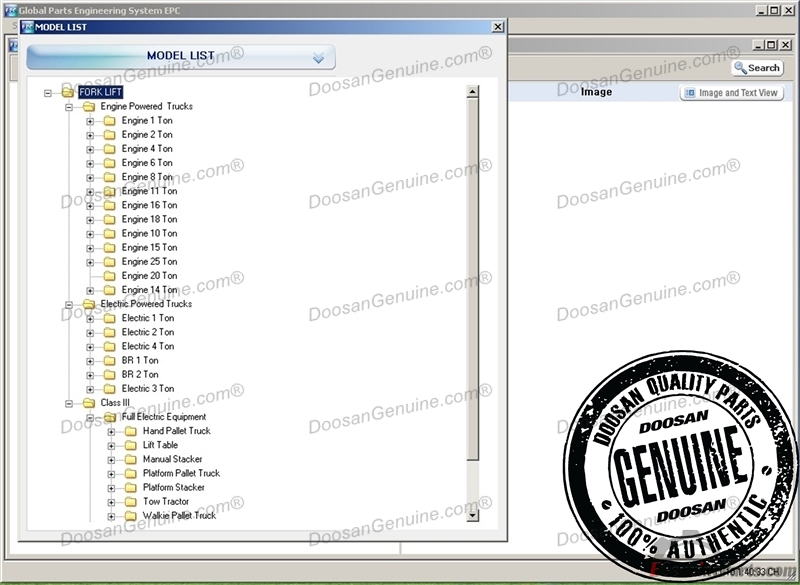Click the Tow Tractor folder icon

[x=130, y=502]
